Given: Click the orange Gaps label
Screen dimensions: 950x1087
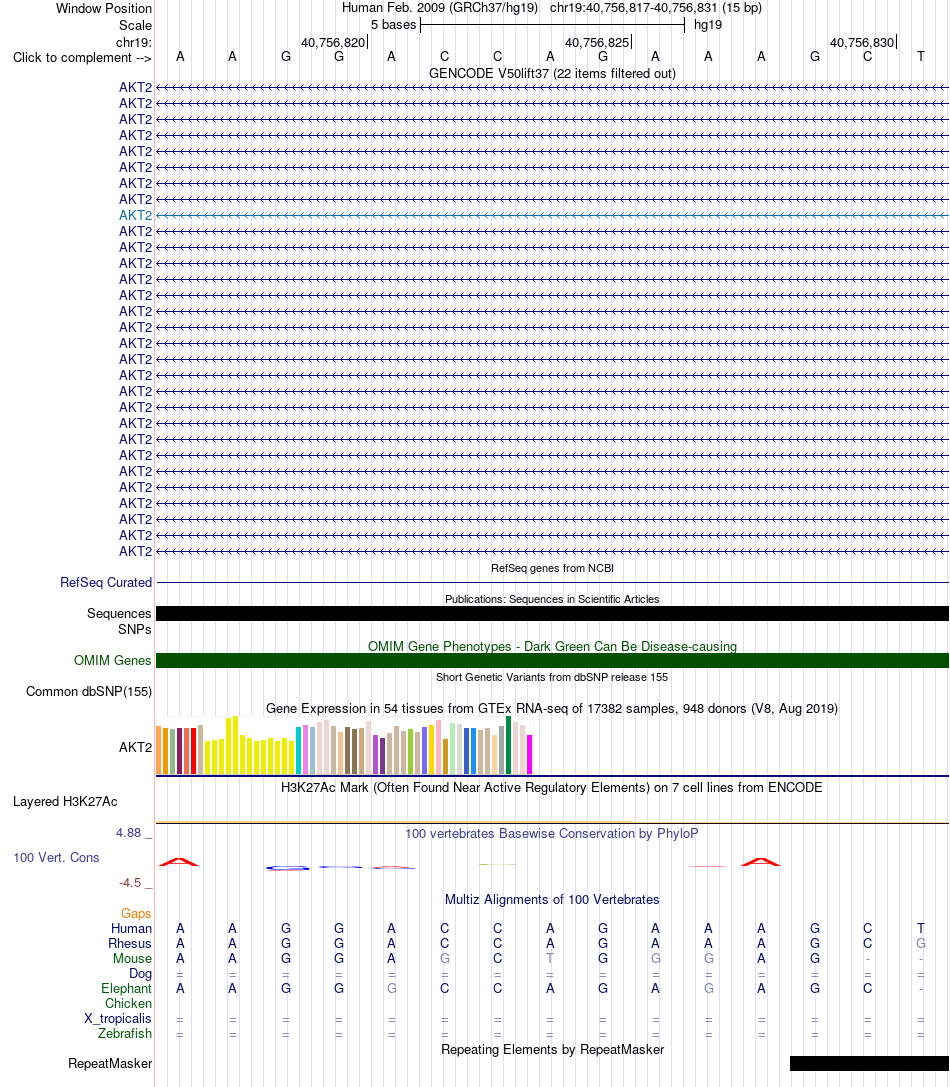Looking at the screenshot, I should pyautogui.click(x=136, y=914).
